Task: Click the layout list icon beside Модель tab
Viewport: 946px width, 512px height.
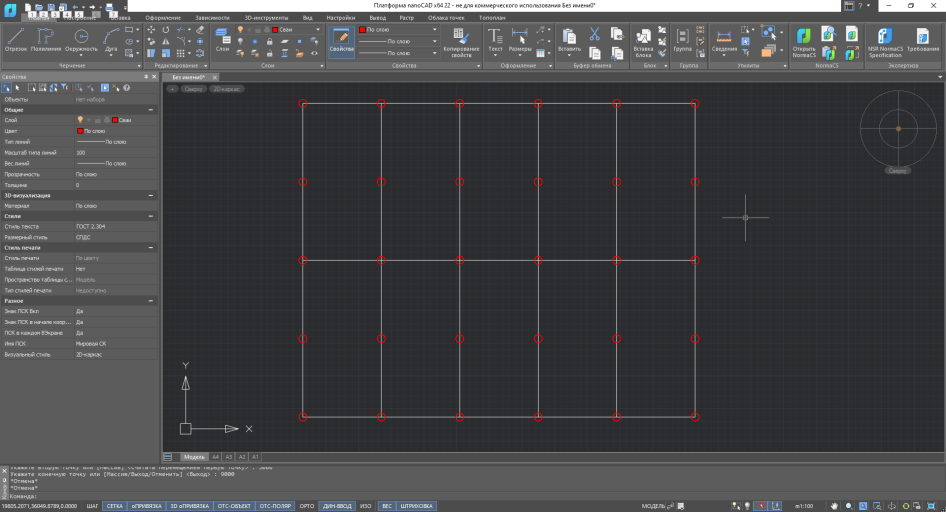Action: point(168,457)
